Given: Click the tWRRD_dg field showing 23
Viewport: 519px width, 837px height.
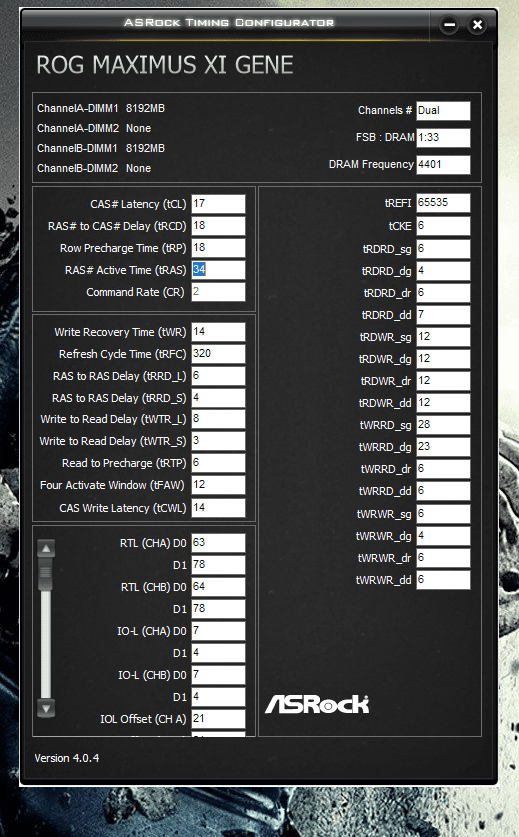Looking at the screenshot, I should click(x=443, y=447).
